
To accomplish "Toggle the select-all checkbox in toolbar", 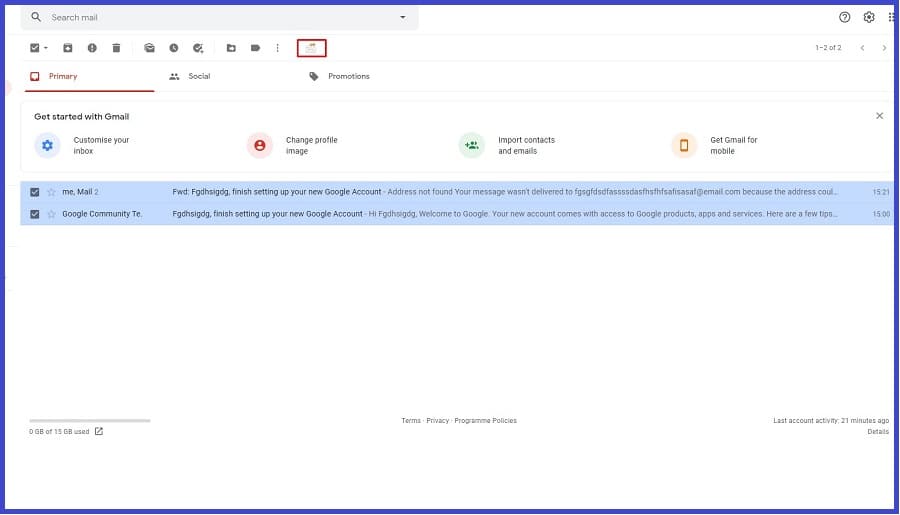I will pos(34,48).
